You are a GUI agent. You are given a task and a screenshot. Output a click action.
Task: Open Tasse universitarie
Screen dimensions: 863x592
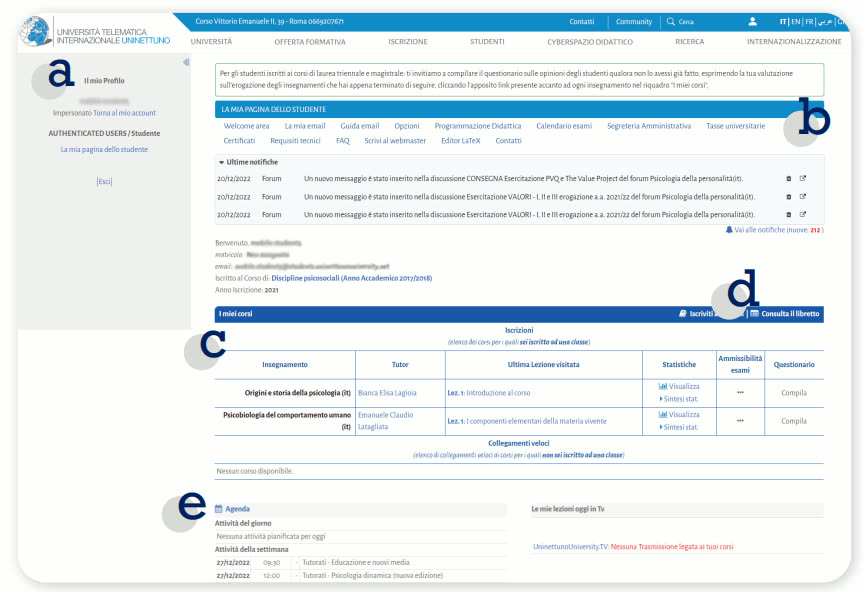736,126
